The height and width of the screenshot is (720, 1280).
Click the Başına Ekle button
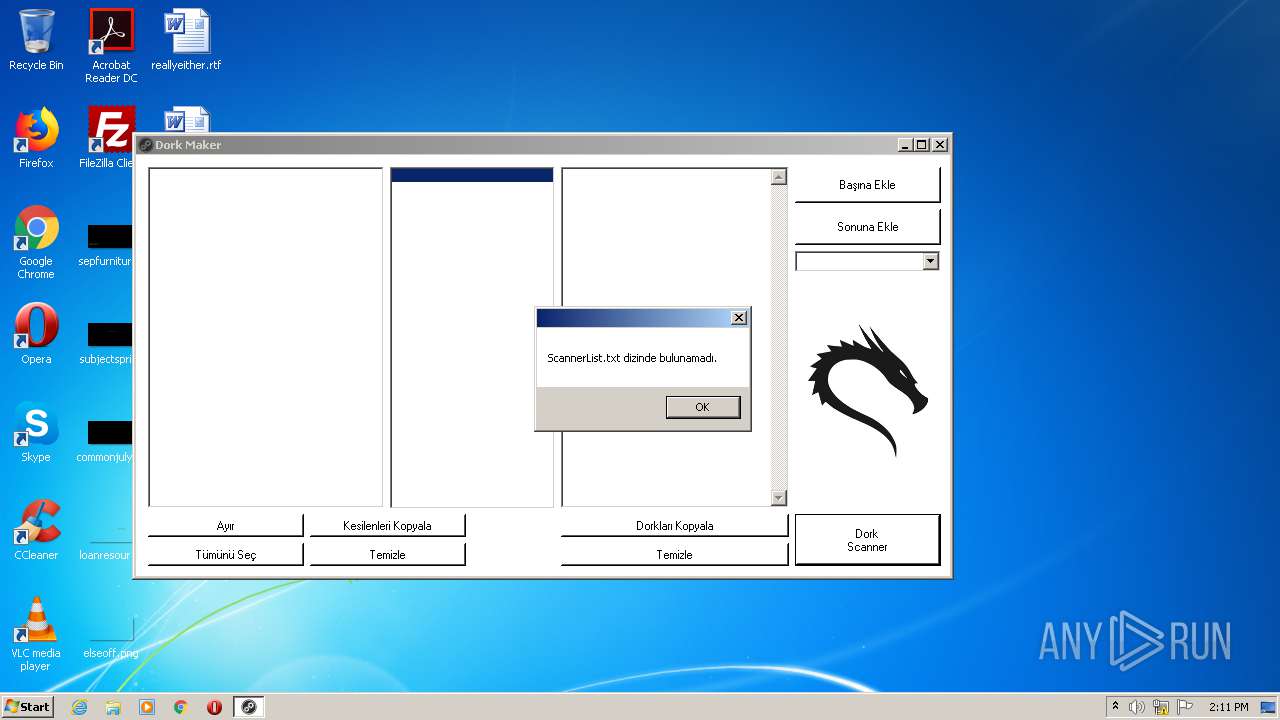(867, 185)
